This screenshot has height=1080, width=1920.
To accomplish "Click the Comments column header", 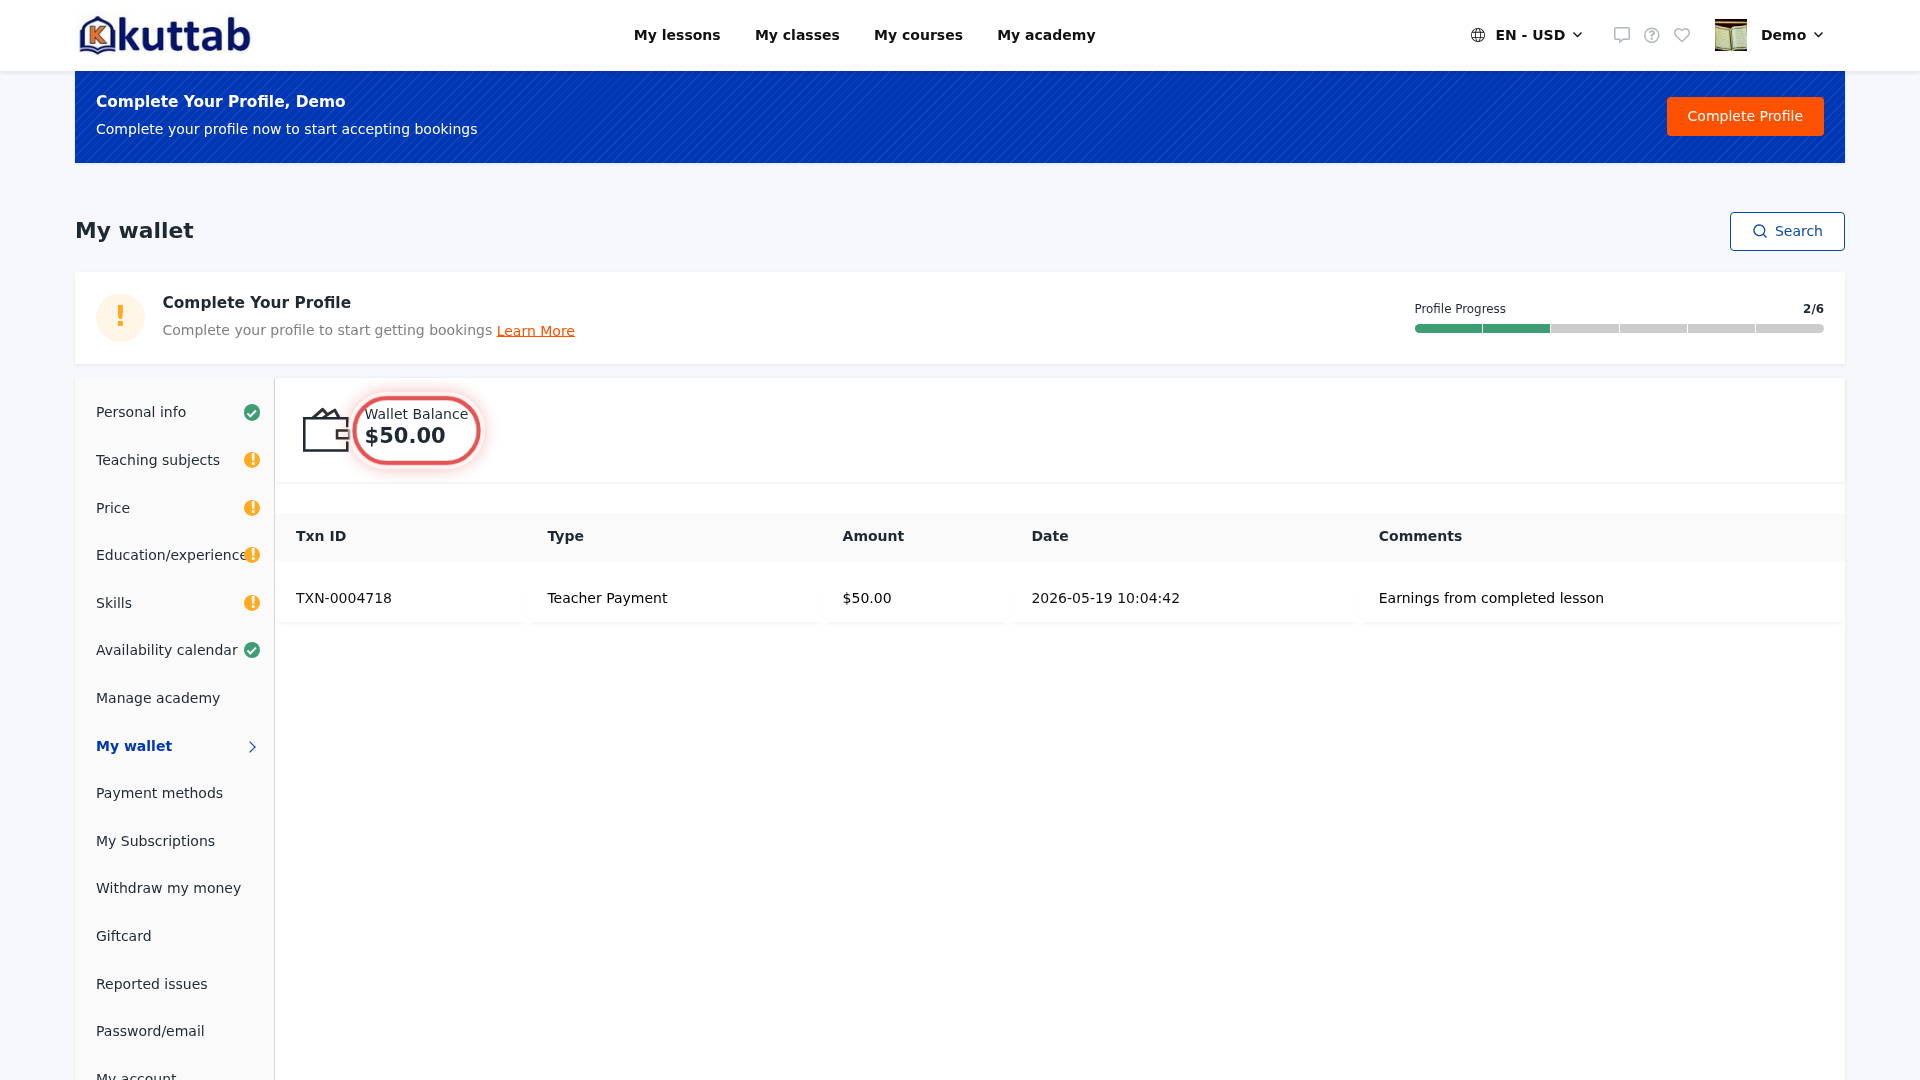I will coord(1420,536).
